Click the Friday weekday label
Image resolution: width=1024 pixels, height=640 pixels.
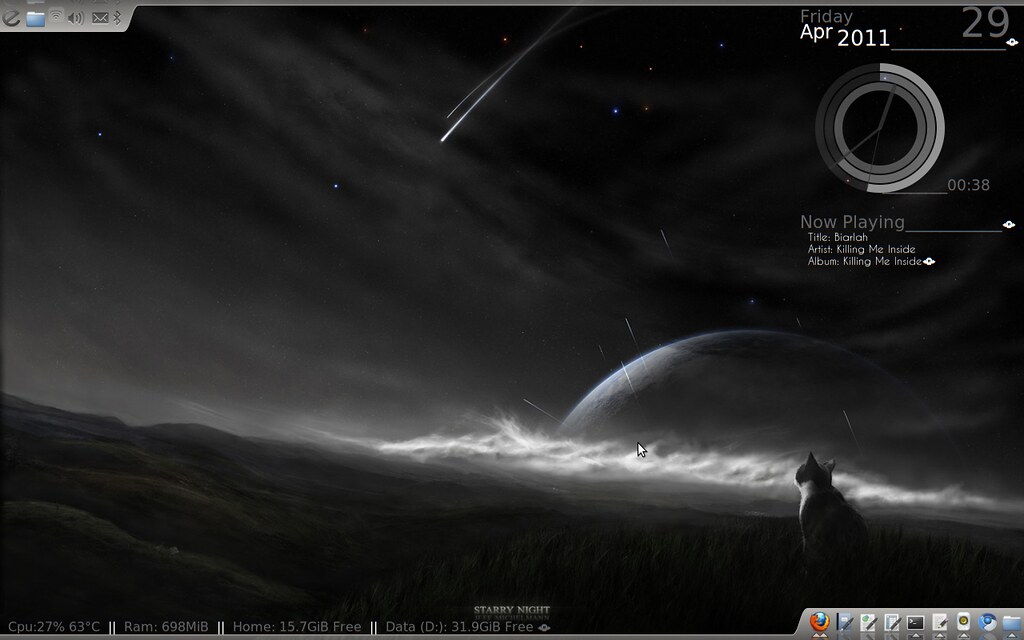826,16
